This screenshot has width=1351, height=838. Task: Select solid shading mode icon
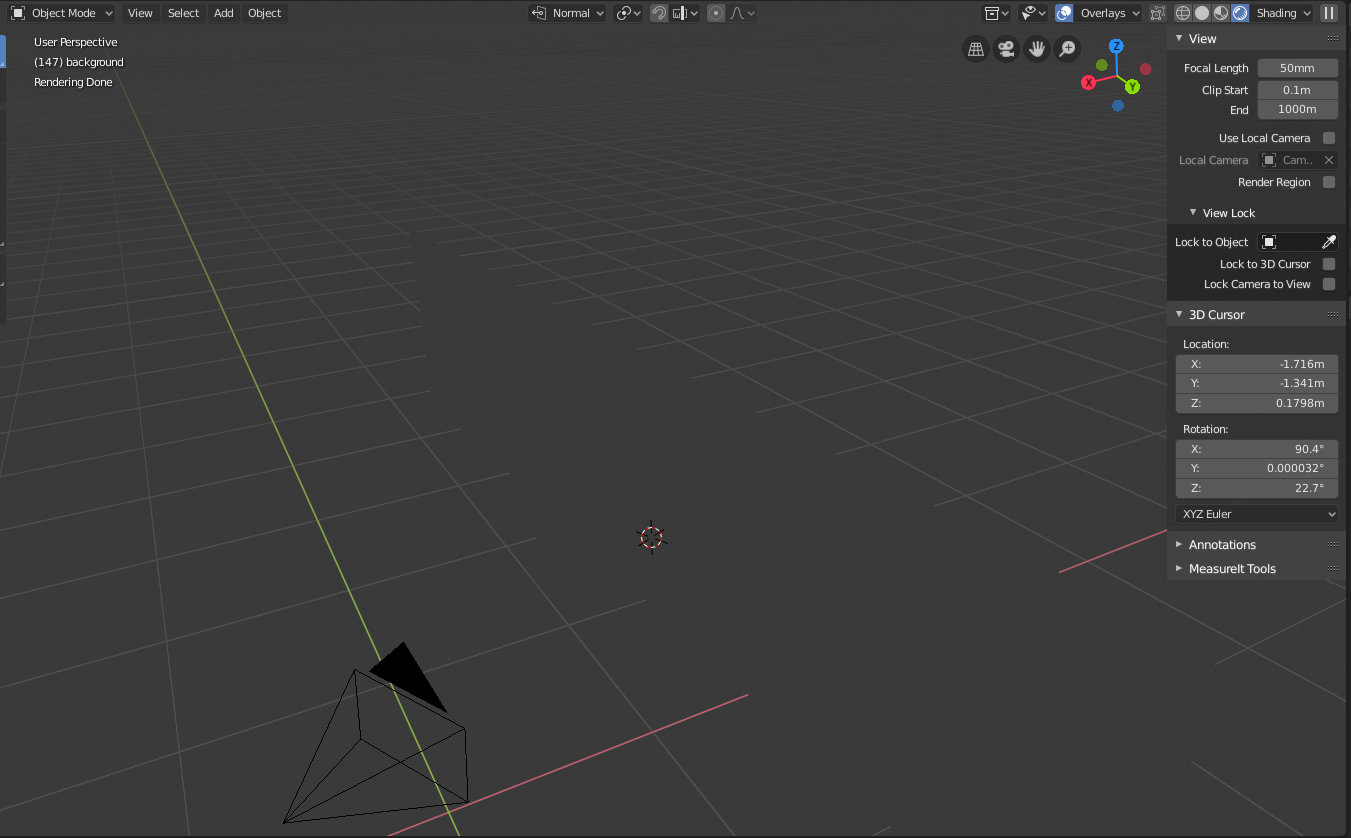1202,13
